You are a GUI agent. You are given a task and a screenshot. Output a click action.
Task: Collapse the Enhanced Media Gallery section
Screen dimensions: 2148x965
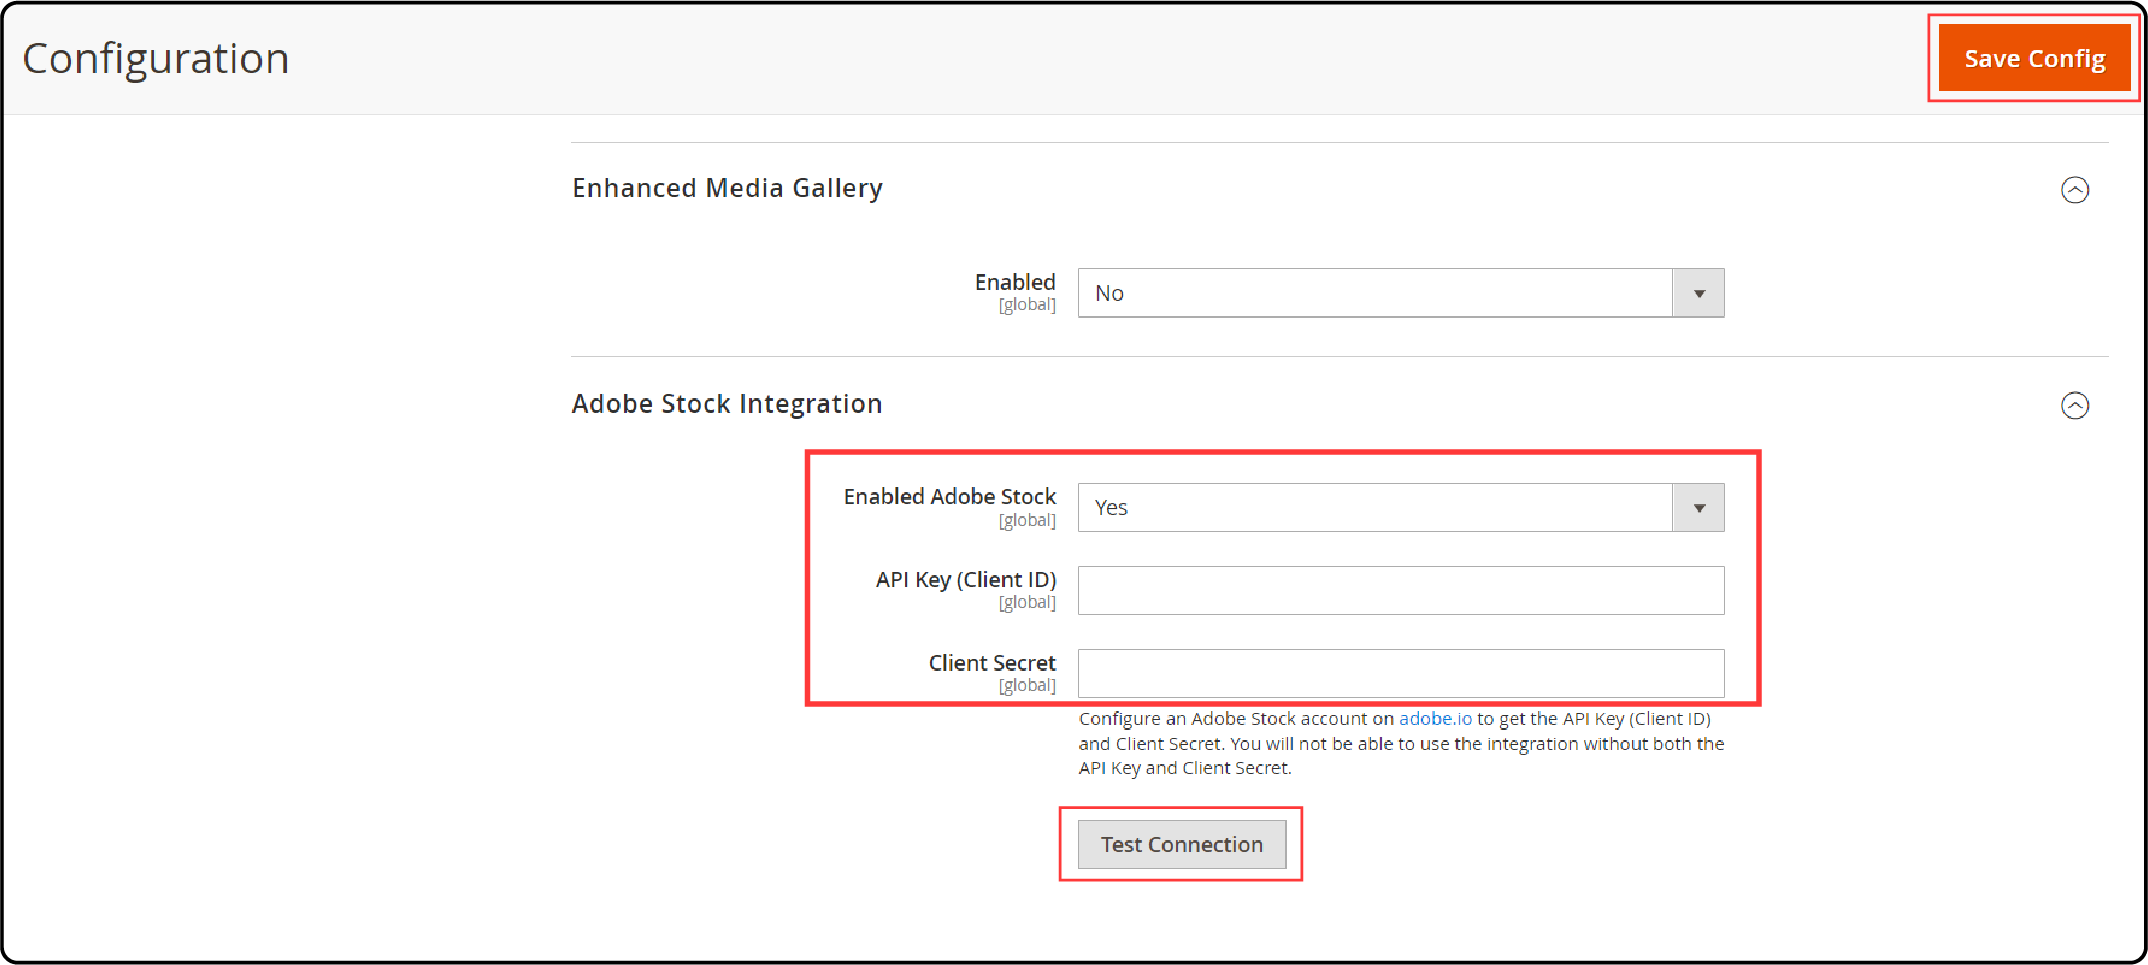point(2075,190)
